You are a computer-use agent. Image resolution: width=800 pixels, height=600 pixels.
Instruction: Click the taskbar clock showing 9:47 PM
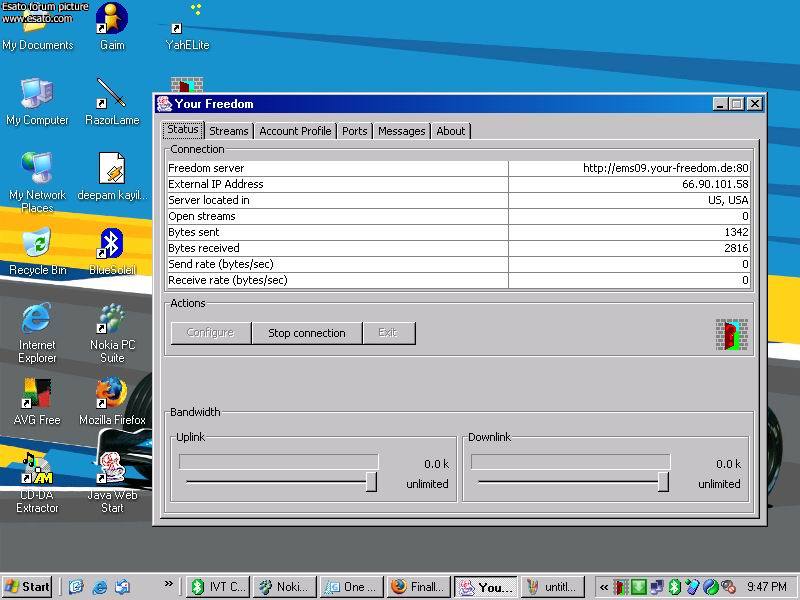[767, 587]
